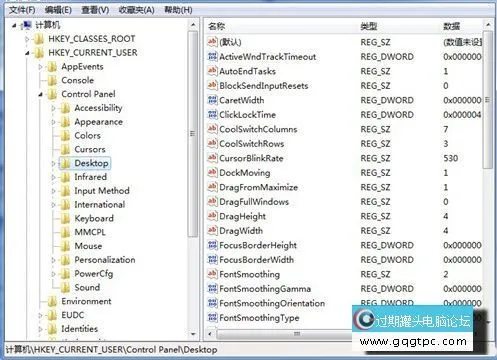
Task: Click the 530 data cell for CursorBlinkRate
Action: point(451,158)
